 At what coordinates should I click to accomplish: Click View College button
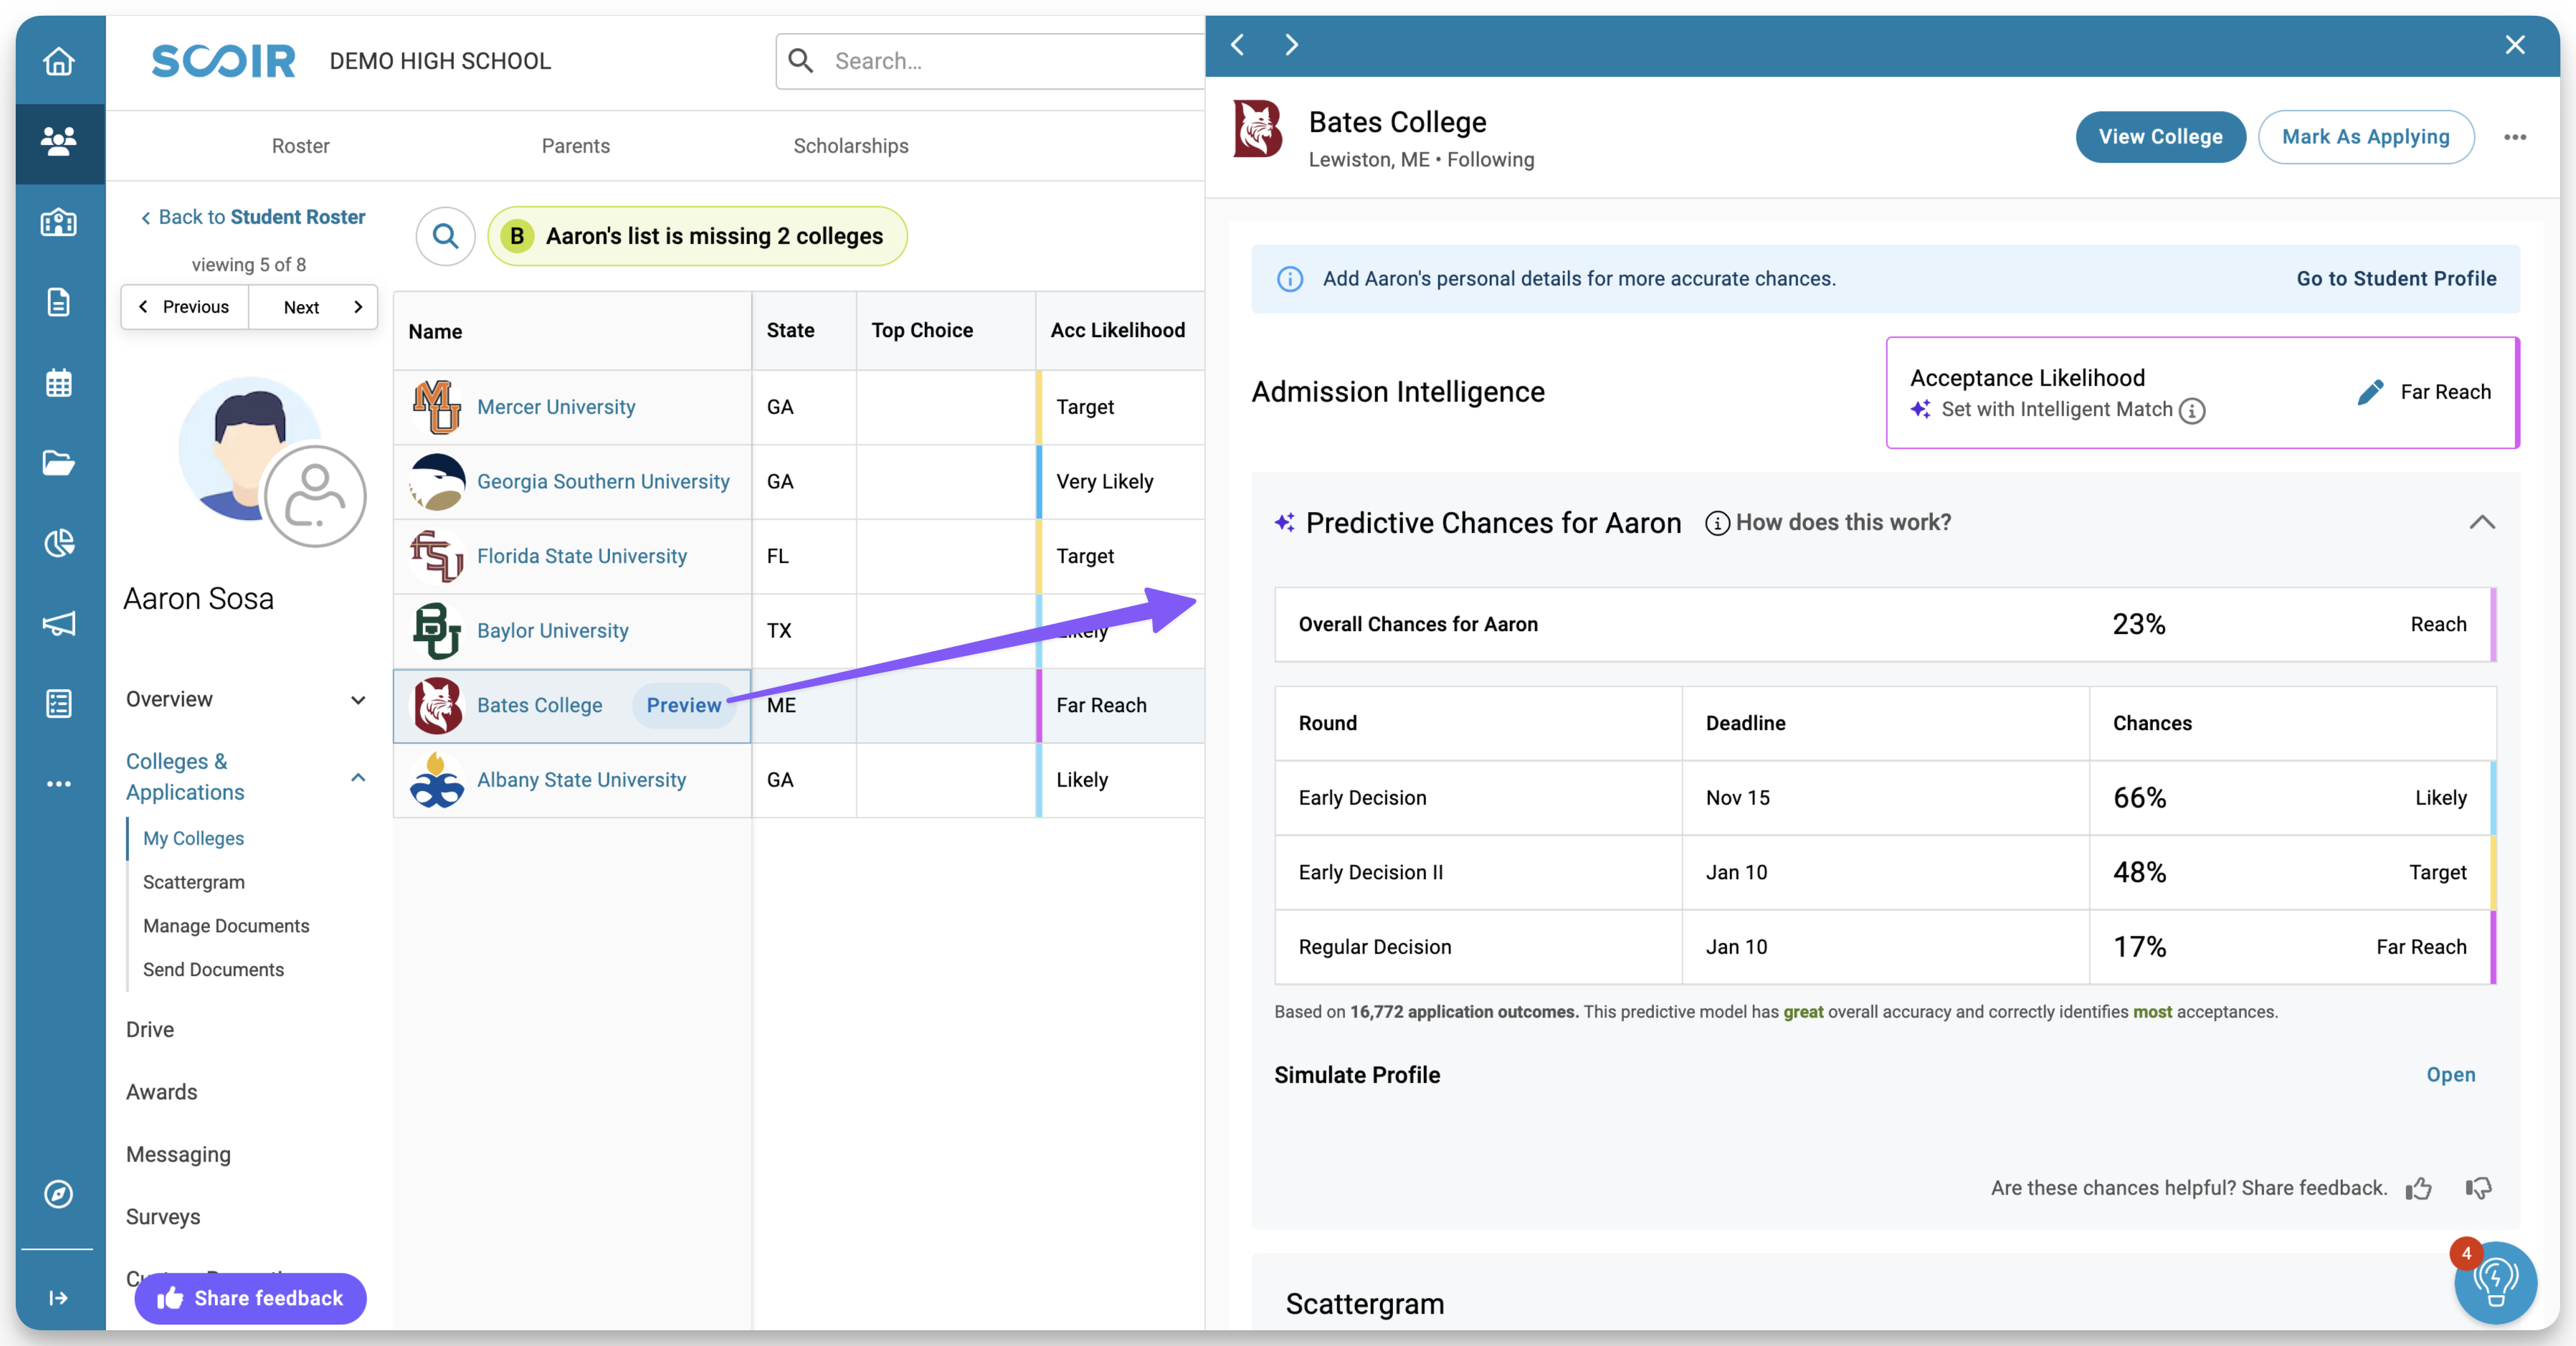pyautogui.click(x=2160, y=137)
